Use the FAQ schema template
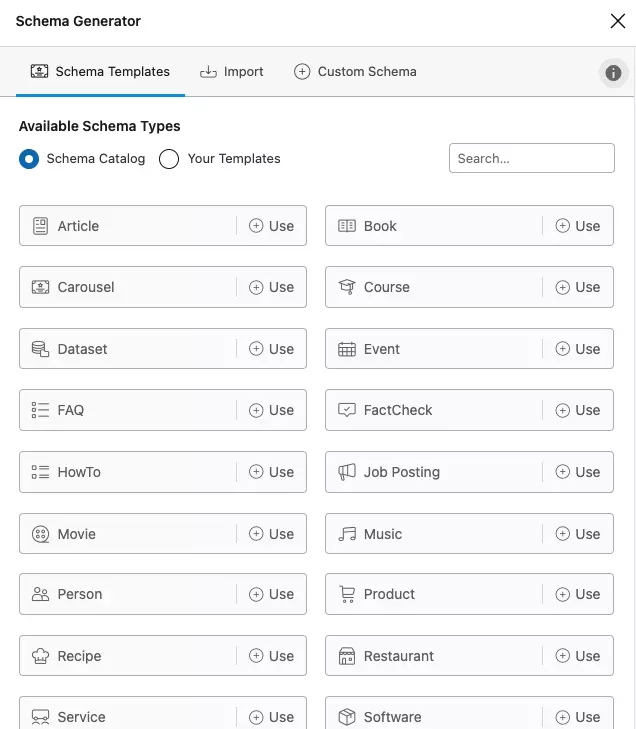 (271, 410)
